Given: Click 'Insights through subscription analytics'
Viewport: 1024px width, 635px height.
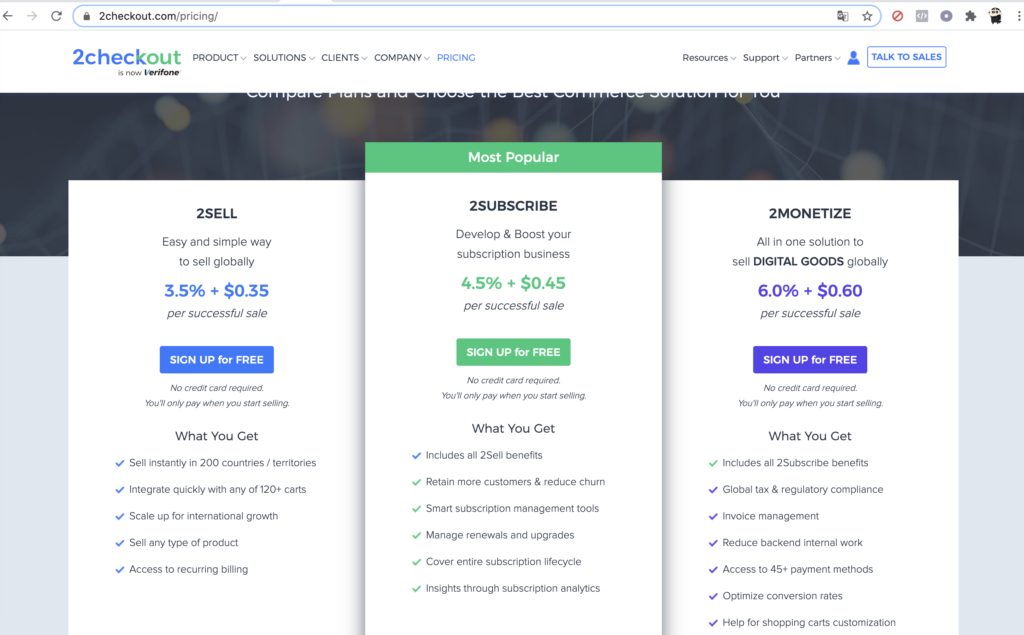Looking at the screenshot, I should 513,589.
